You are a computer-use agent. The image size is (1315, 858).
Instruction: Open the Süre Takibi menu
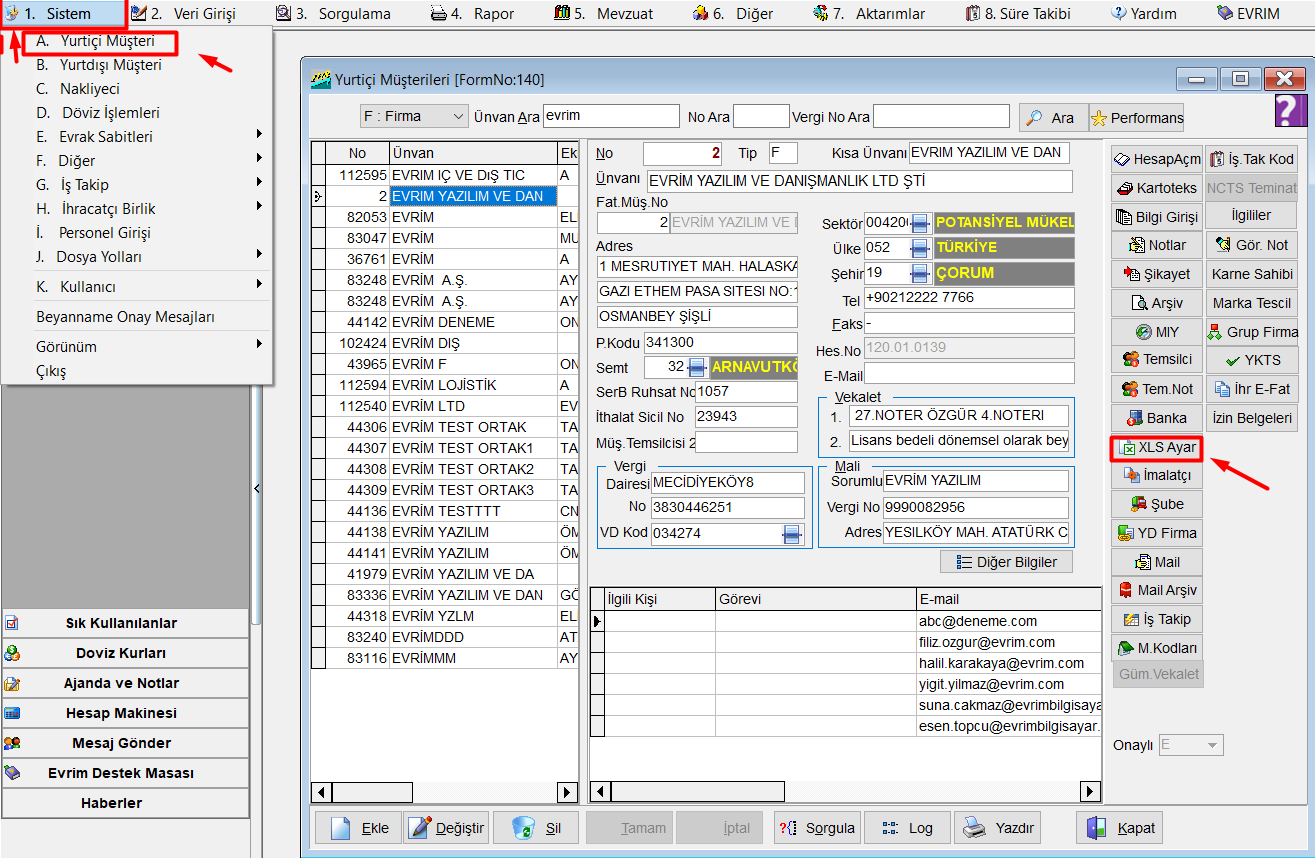[x=1018, y=14]
